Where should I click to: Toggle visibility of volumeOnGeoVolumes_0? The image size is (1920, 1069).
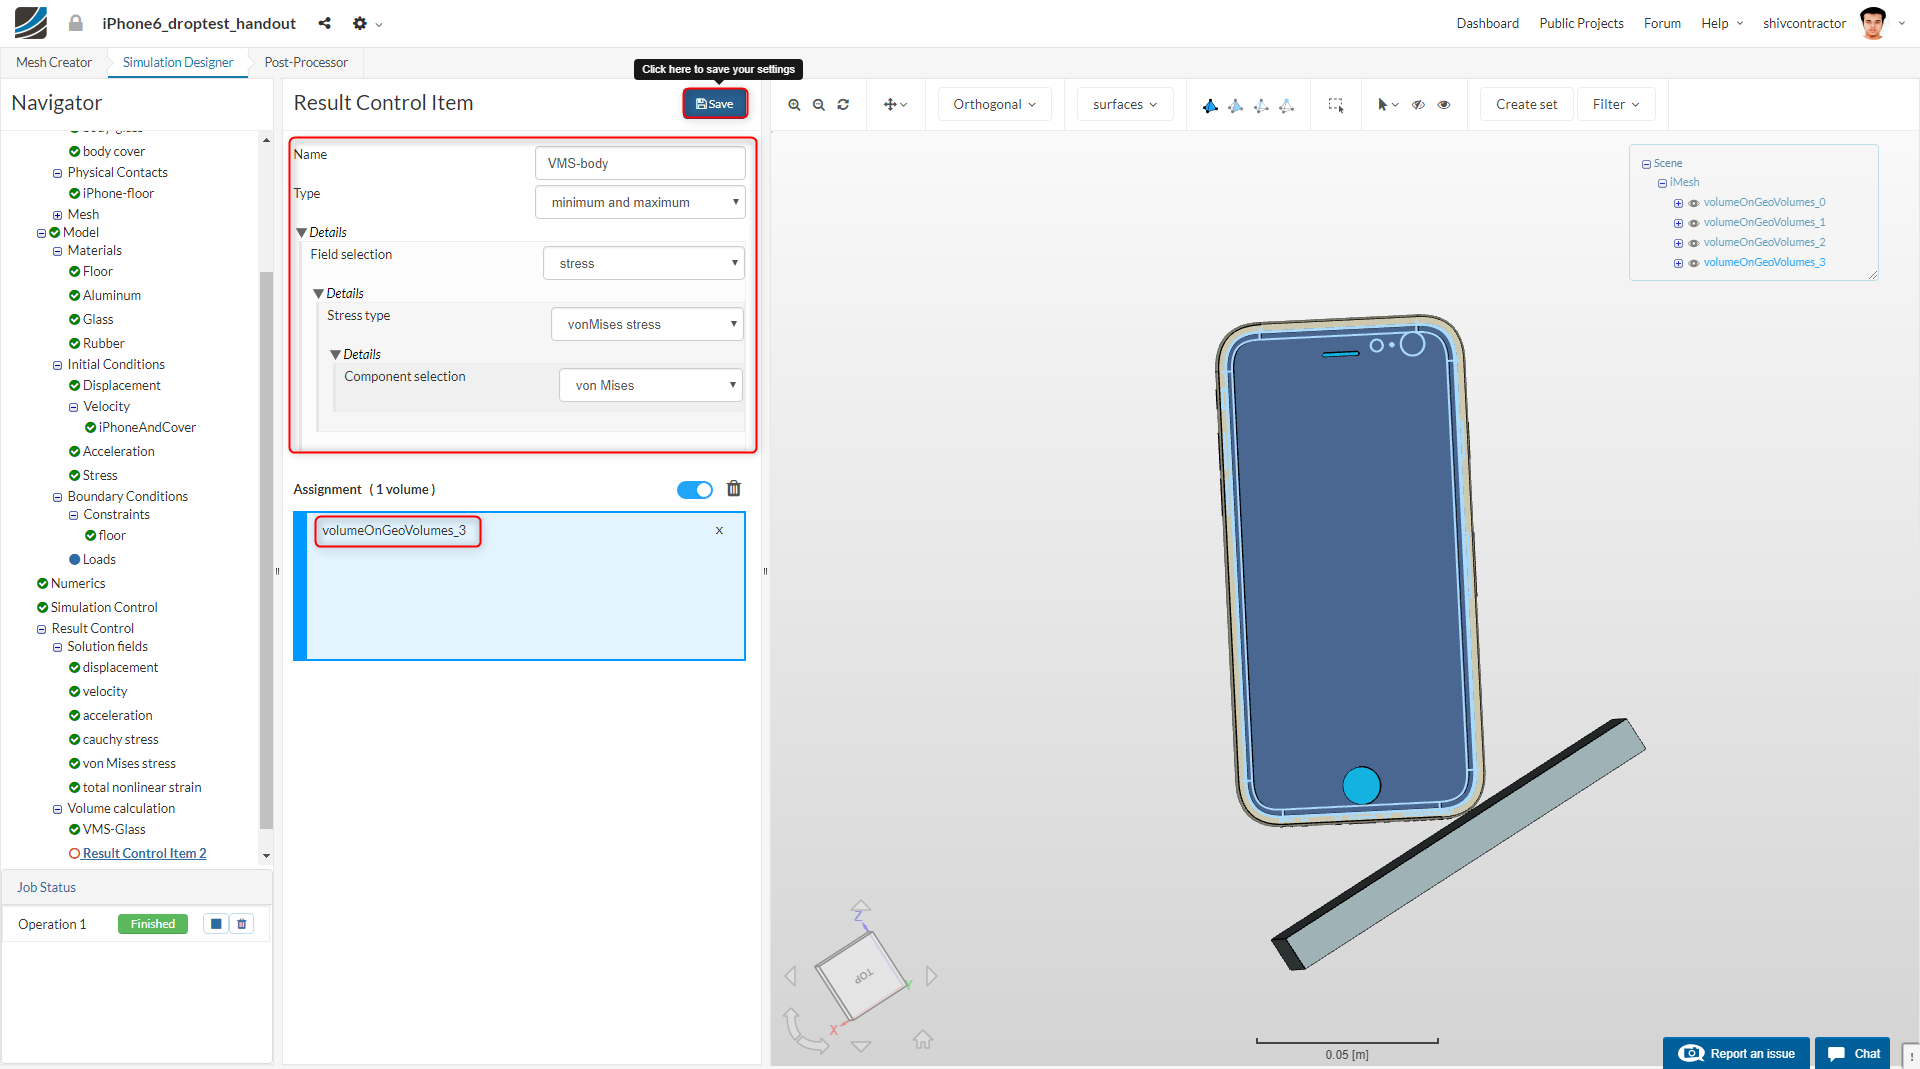click(1694, 203)
